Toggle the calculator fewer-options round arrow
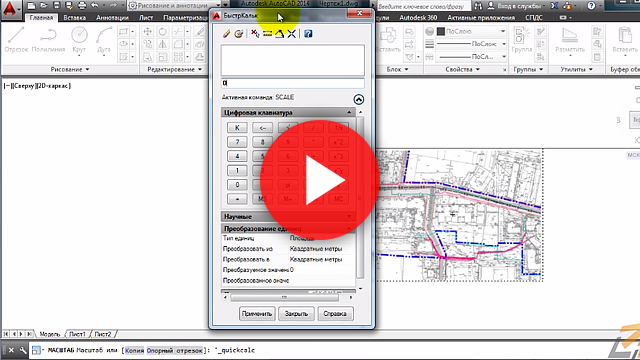 click(358, 99)
